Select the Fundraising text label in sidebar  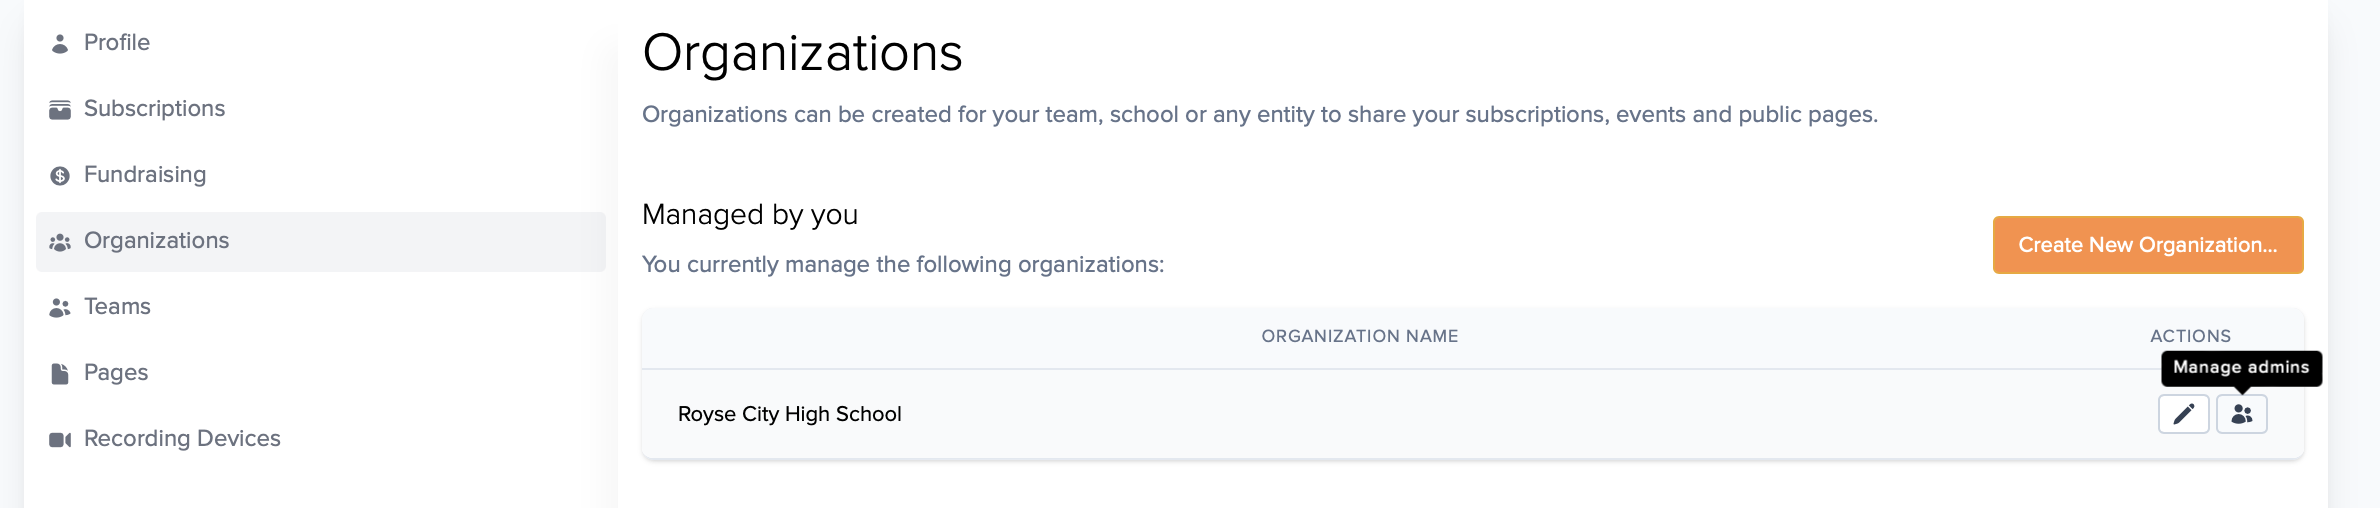pyautogui.click(x=145, y=174)
